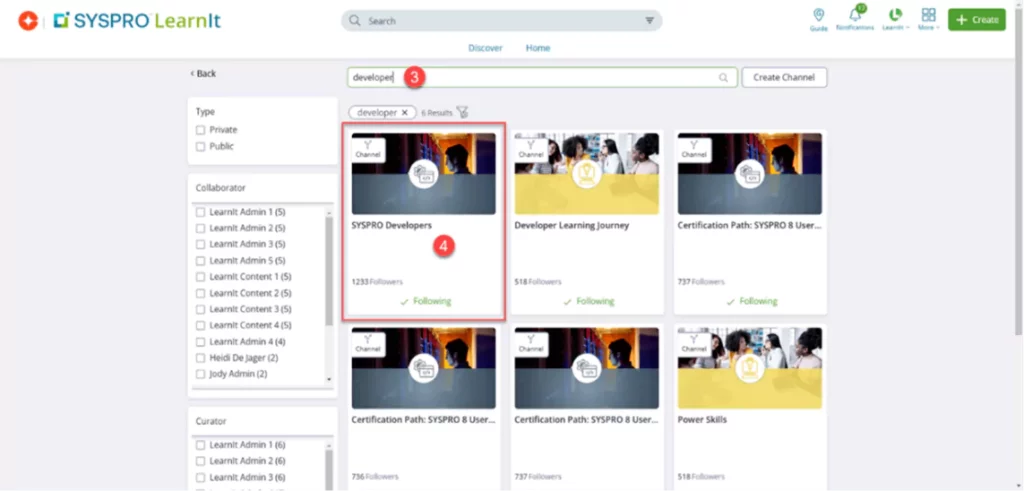Viewport: 1024px width, 491px height.
Task: Go to the Home tab
Action: pos(538,48)
